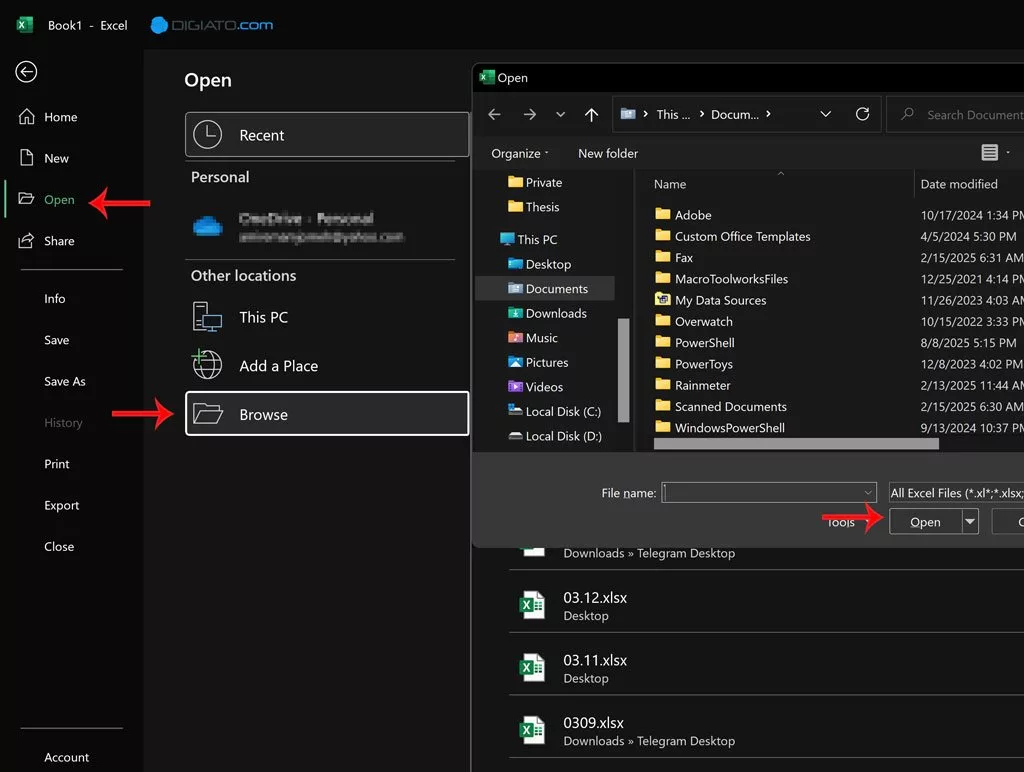Select the OneDrive Personal location
The width and height of the screenshot is (1024, 772).
(320, 227)
